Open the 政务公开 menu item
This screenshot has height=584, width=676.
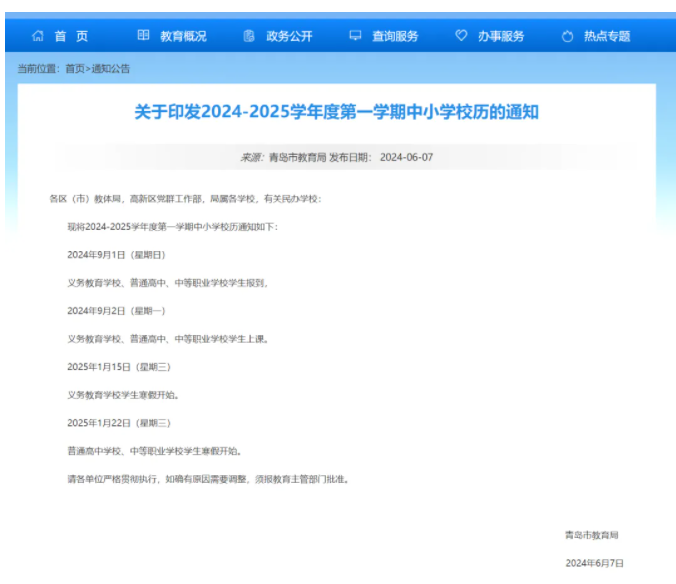coord(289,36)
